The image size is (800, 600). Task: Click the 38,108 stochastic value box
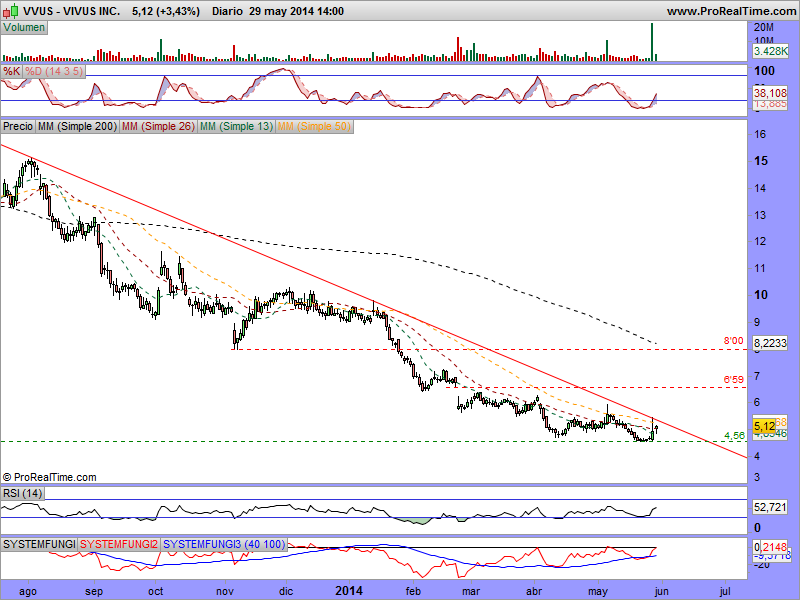pyautogui.click(x=770, y=93)
